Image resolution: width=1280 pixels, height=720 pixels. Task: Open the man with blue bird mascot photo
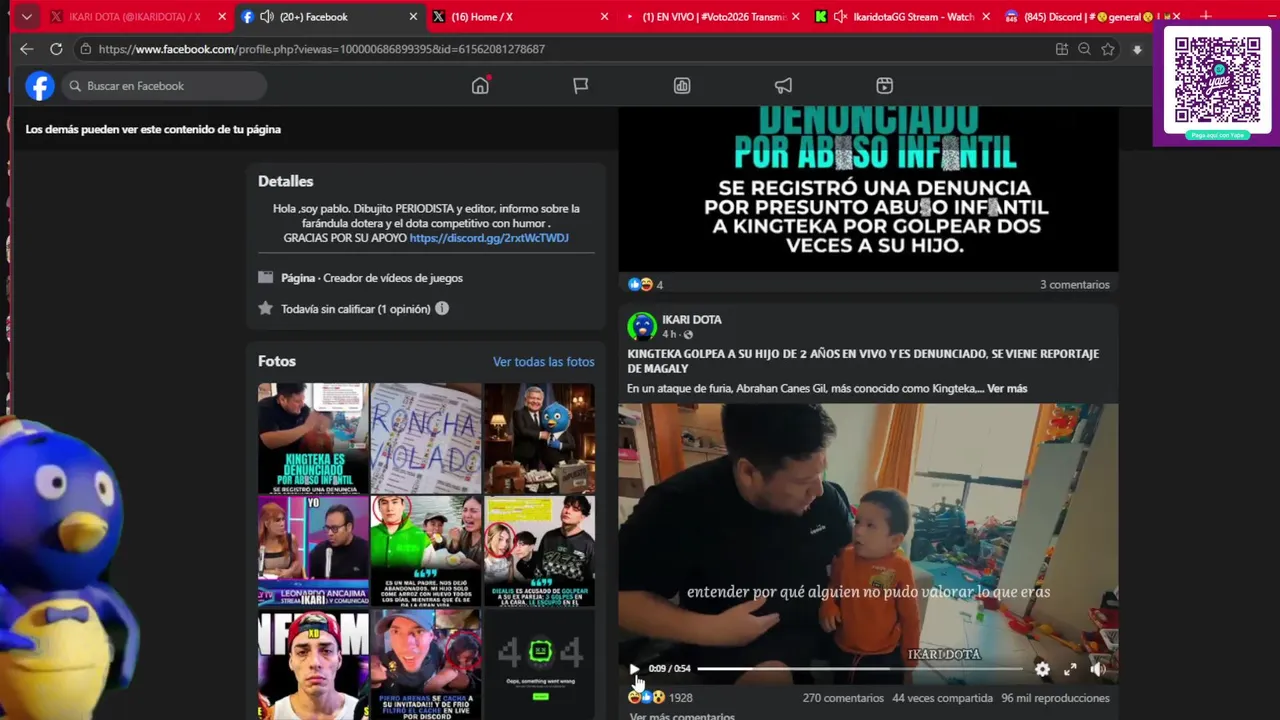tap(539, 438)
